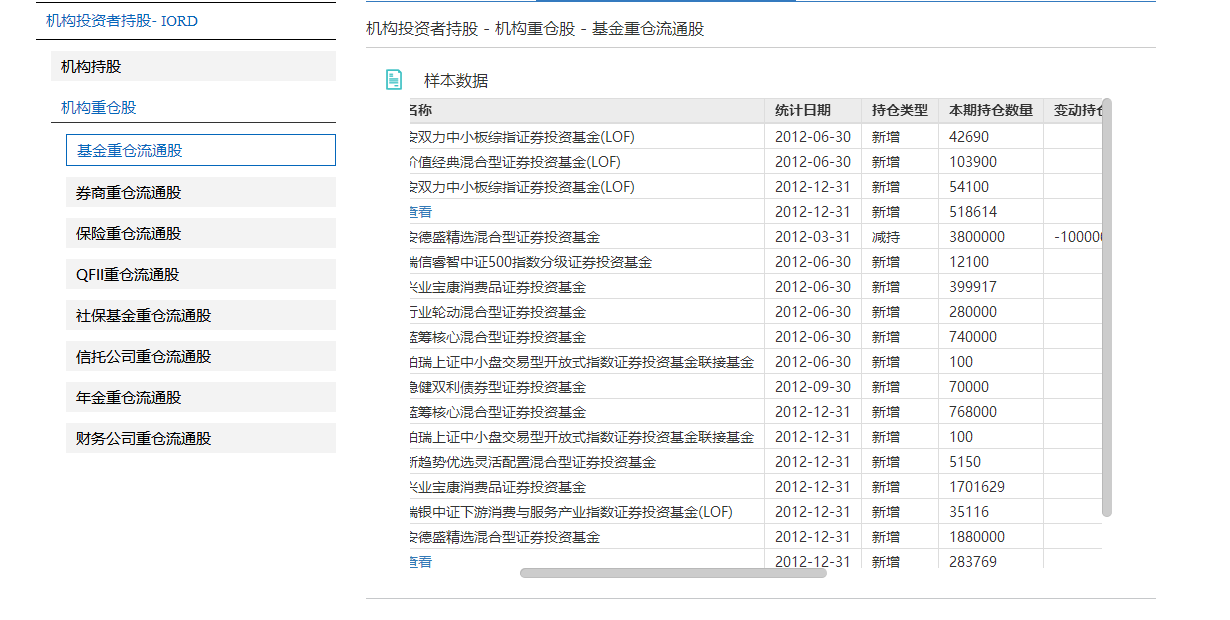The image size is (1230, 620).
Task: Click cell value 3800000
Action: click(977, 237)
